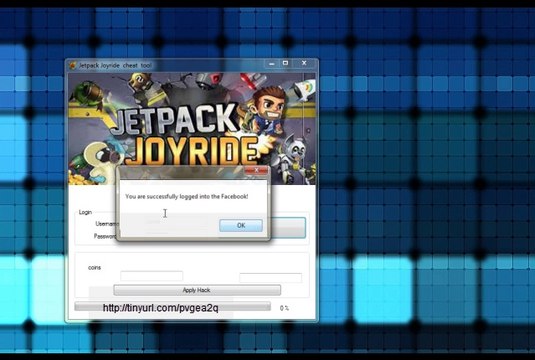This screenshot has height=360, width=535.
Task: Click the progress bar with tinyurl text
Action: point(173,307)
